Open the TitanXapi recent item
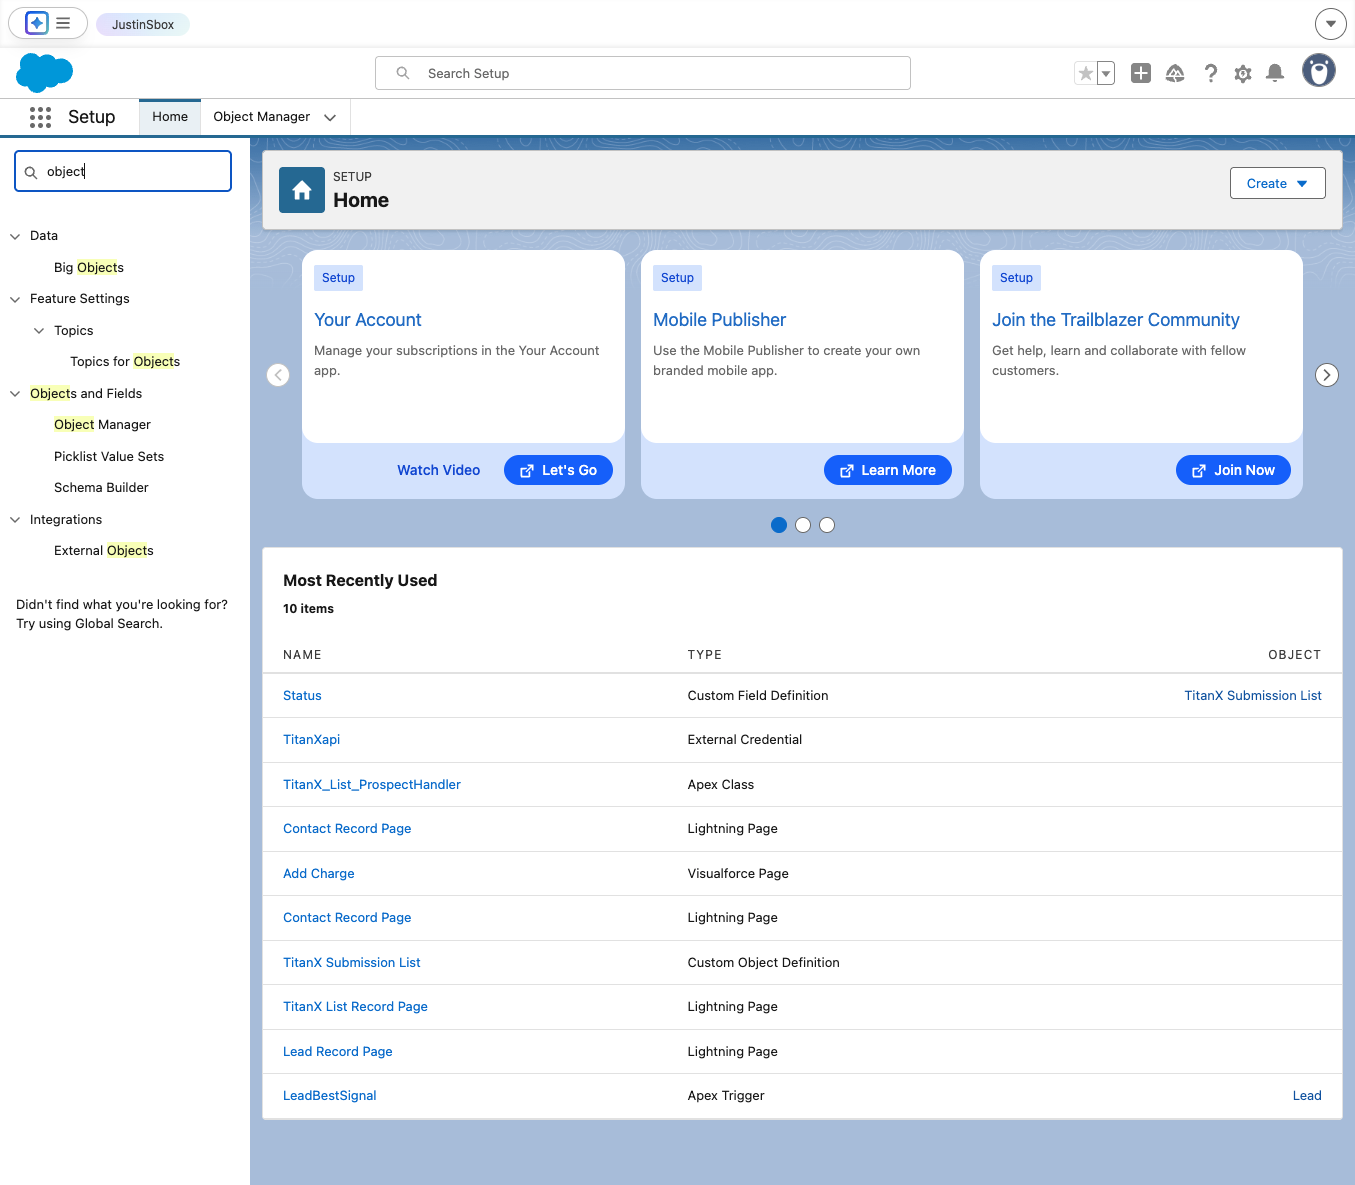 point(312,740)
